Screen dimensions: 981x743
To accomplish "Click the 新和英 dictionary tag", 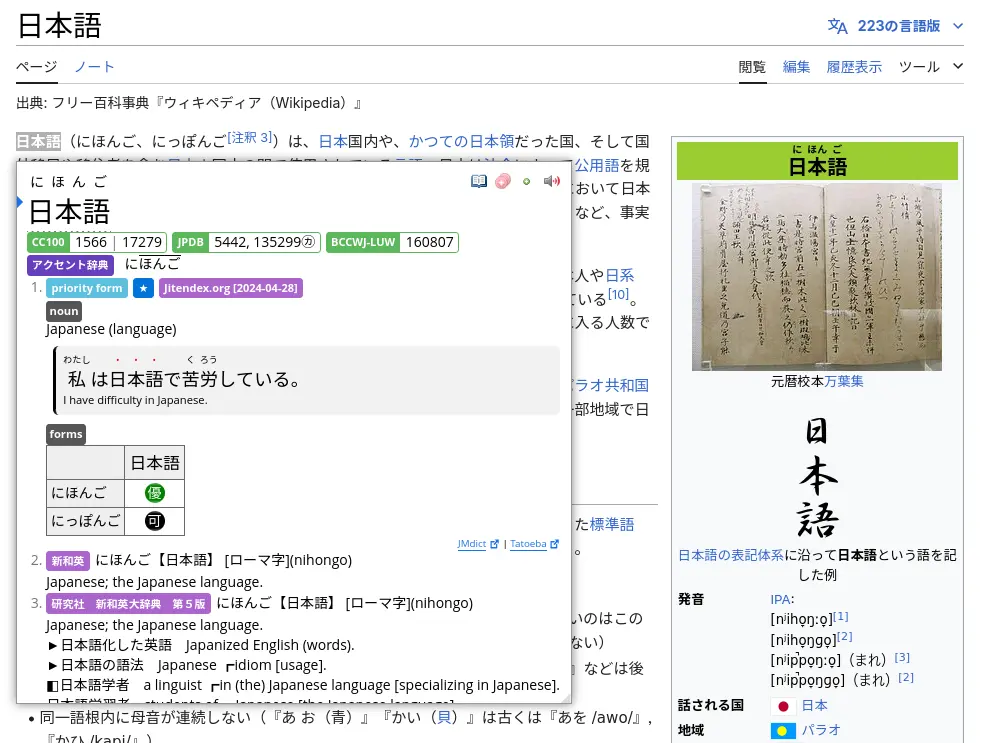I will point(68,561).
